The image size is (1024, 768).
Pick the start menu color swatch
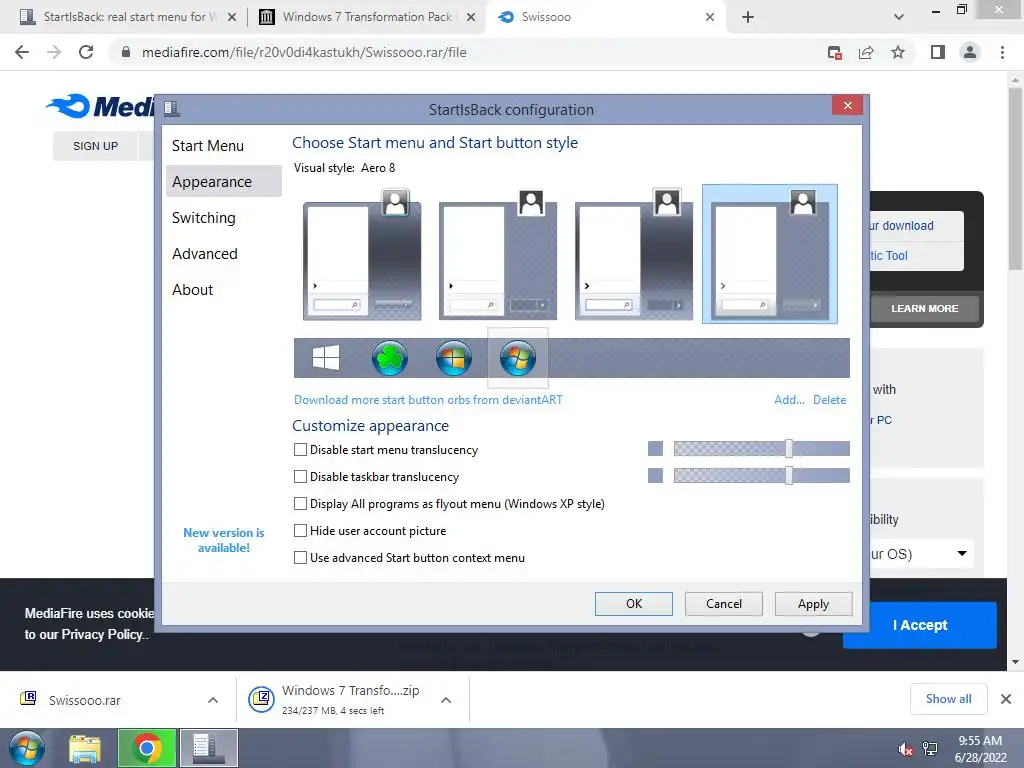tap(655, 449)
